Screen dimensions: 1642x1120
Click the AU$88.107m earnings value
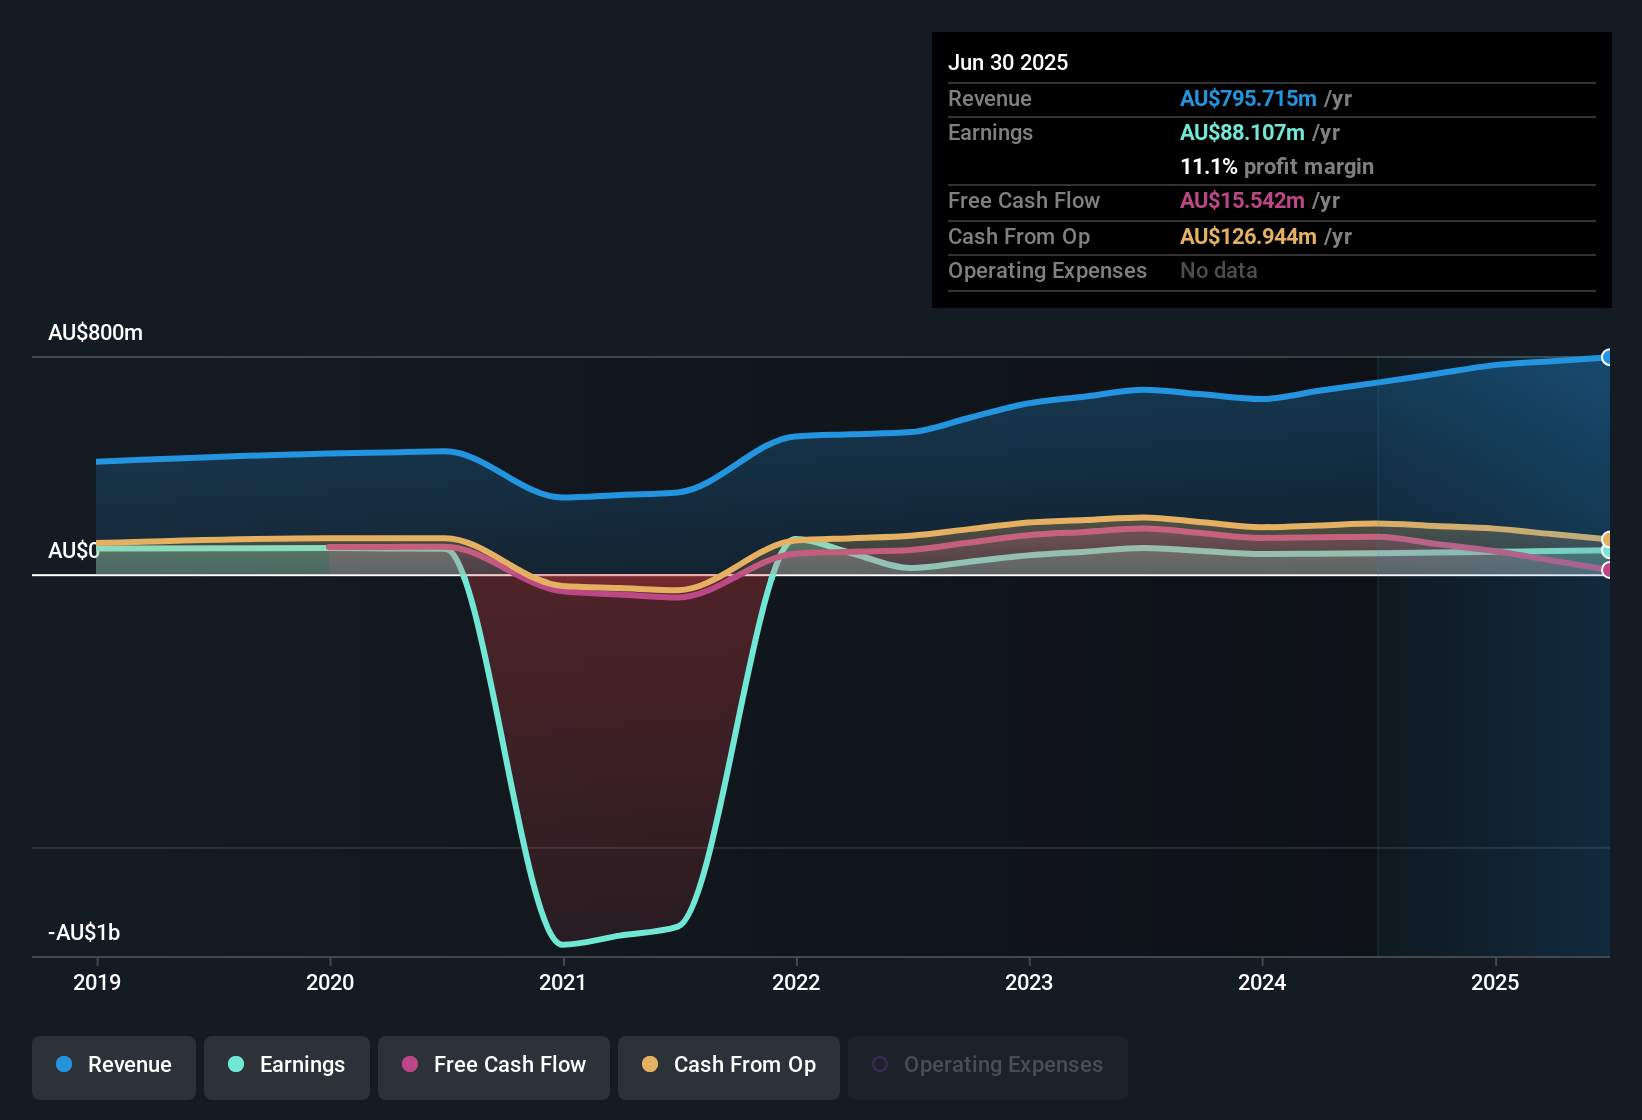pos(1242,132)
